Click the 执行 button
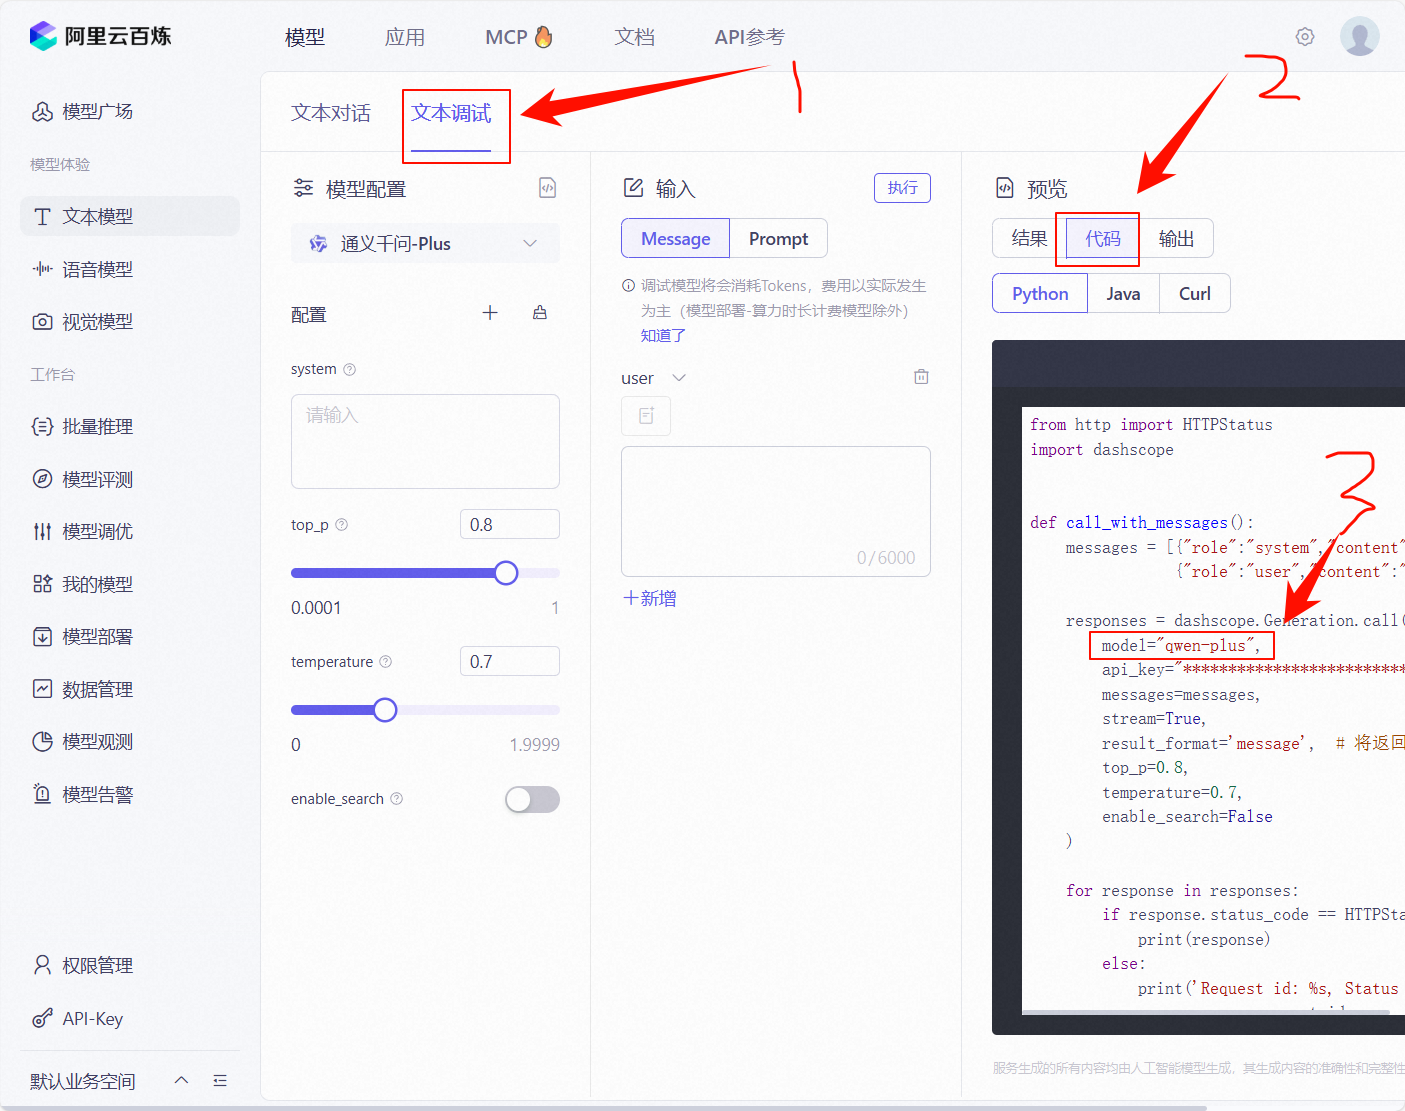 (902, 188)
